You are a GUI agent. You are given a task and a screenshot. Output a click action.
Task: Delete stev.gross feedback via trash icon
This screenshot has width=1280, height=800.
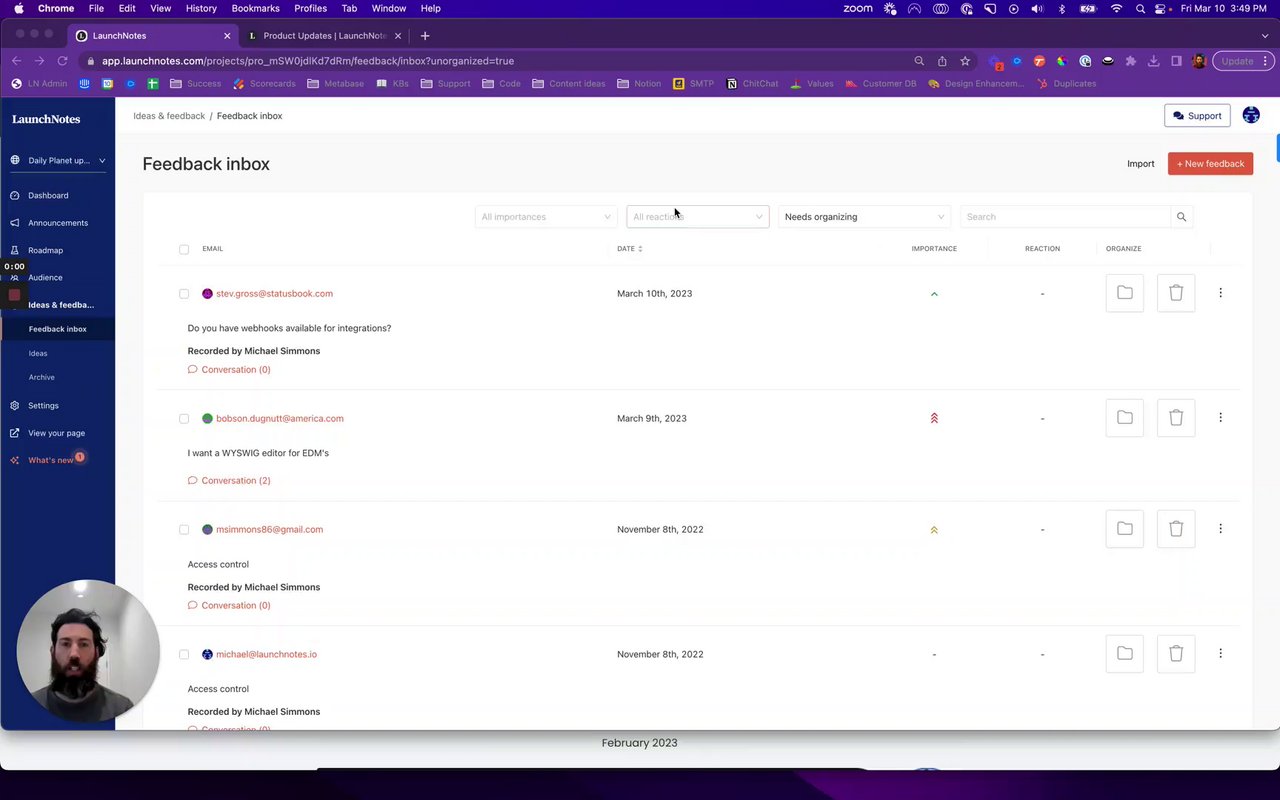coord(1176,293)
